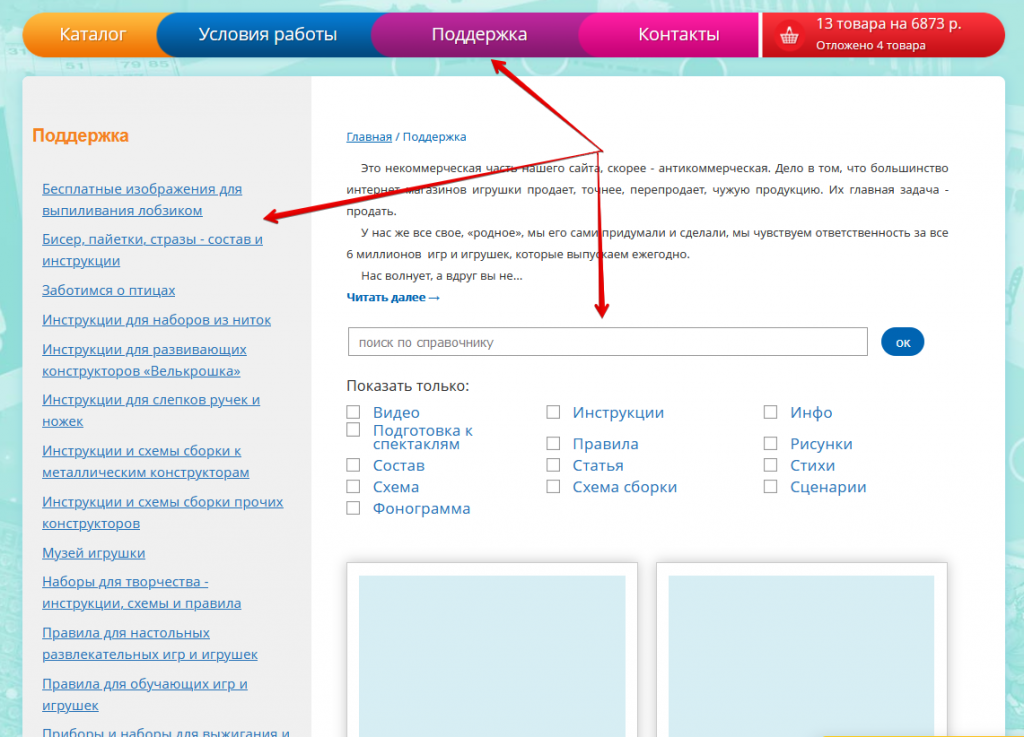Check the Правила filter box
This screenshot has height=737, width=1024.
pos(553,443)
